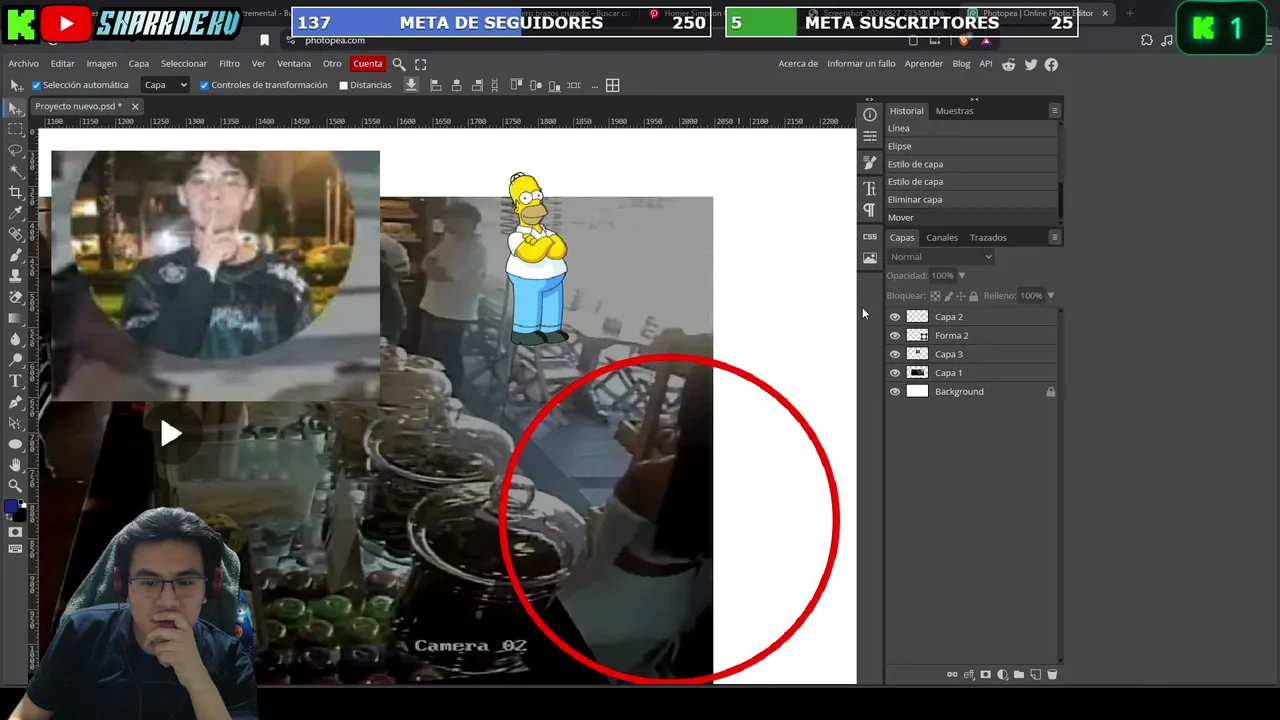Select the Lasso tool
Screen dimensions: 1280x720
tap(15, 150)
